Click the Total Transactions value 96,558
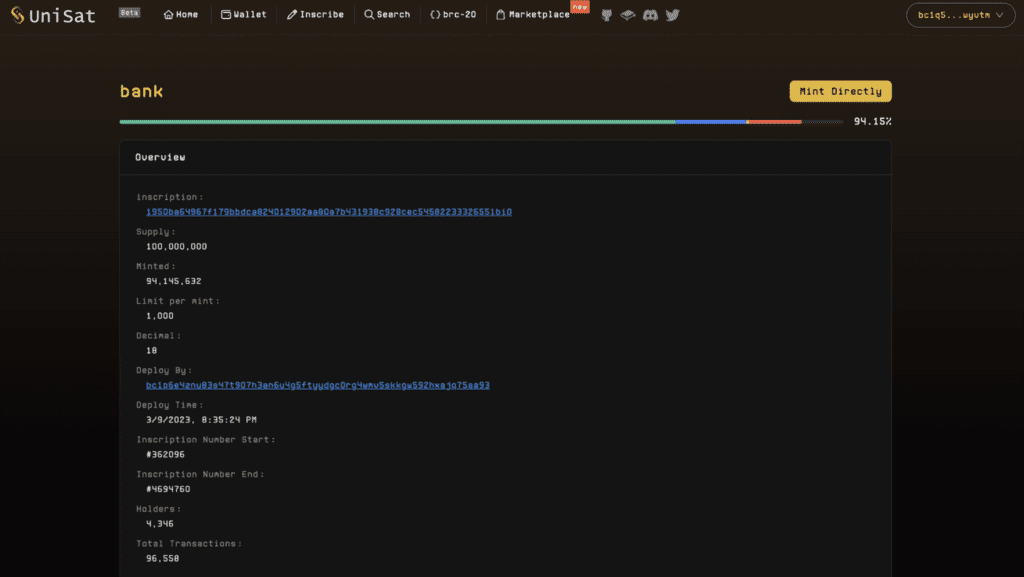1024x577 pixels. point(163,558)
